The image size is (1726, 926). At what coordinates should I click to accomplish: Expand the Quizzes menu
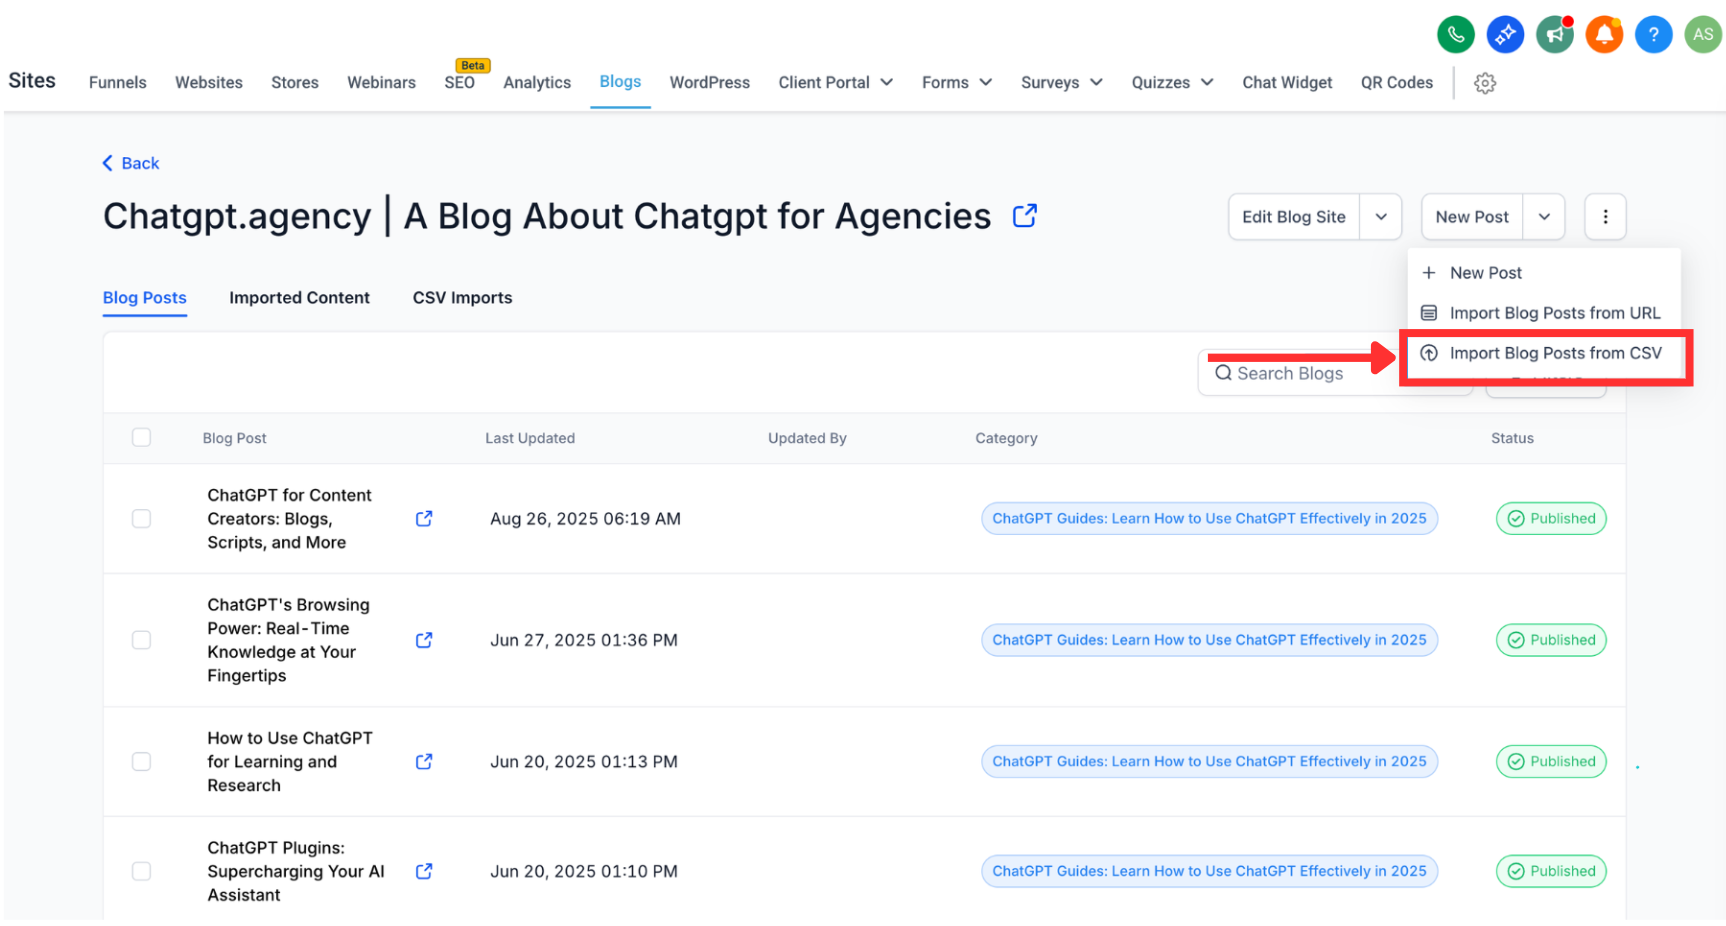(1173, 83)
